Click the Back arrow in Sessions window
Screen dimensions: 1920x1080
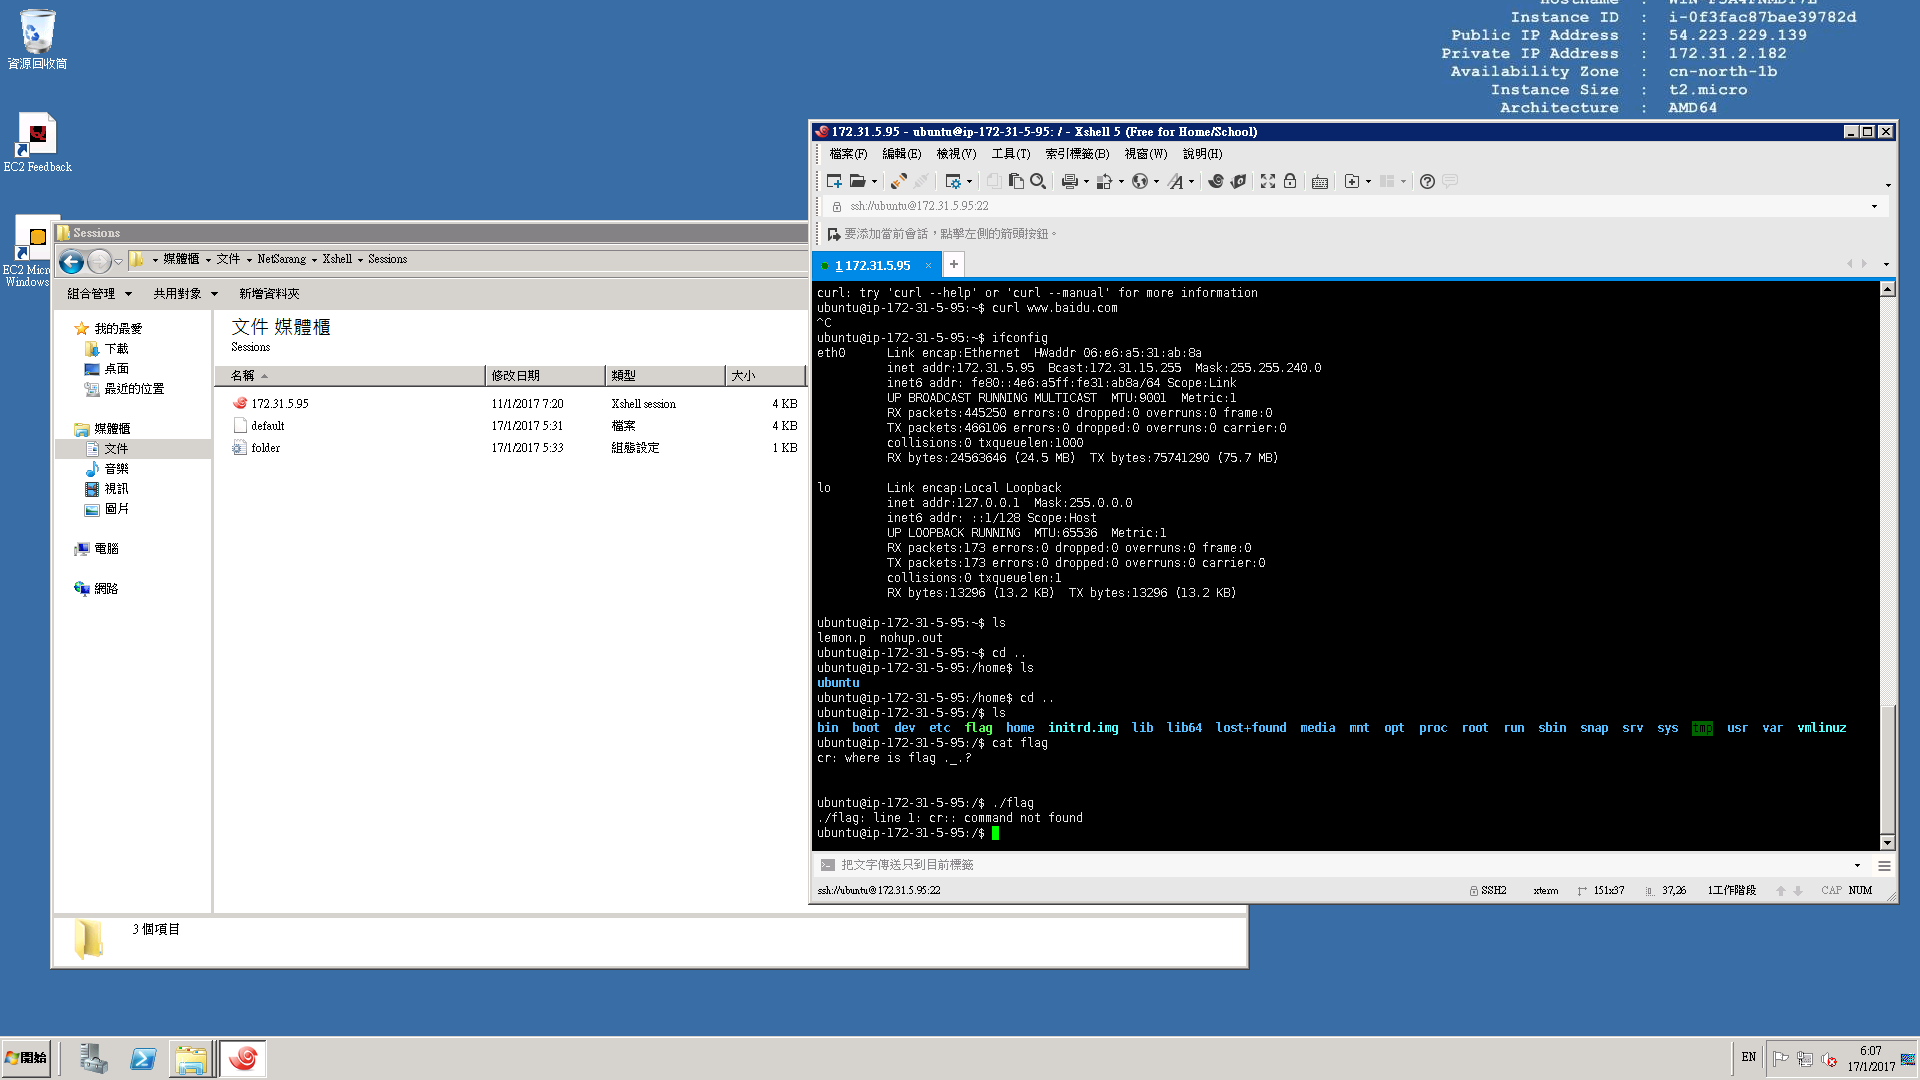coord(72,262)
